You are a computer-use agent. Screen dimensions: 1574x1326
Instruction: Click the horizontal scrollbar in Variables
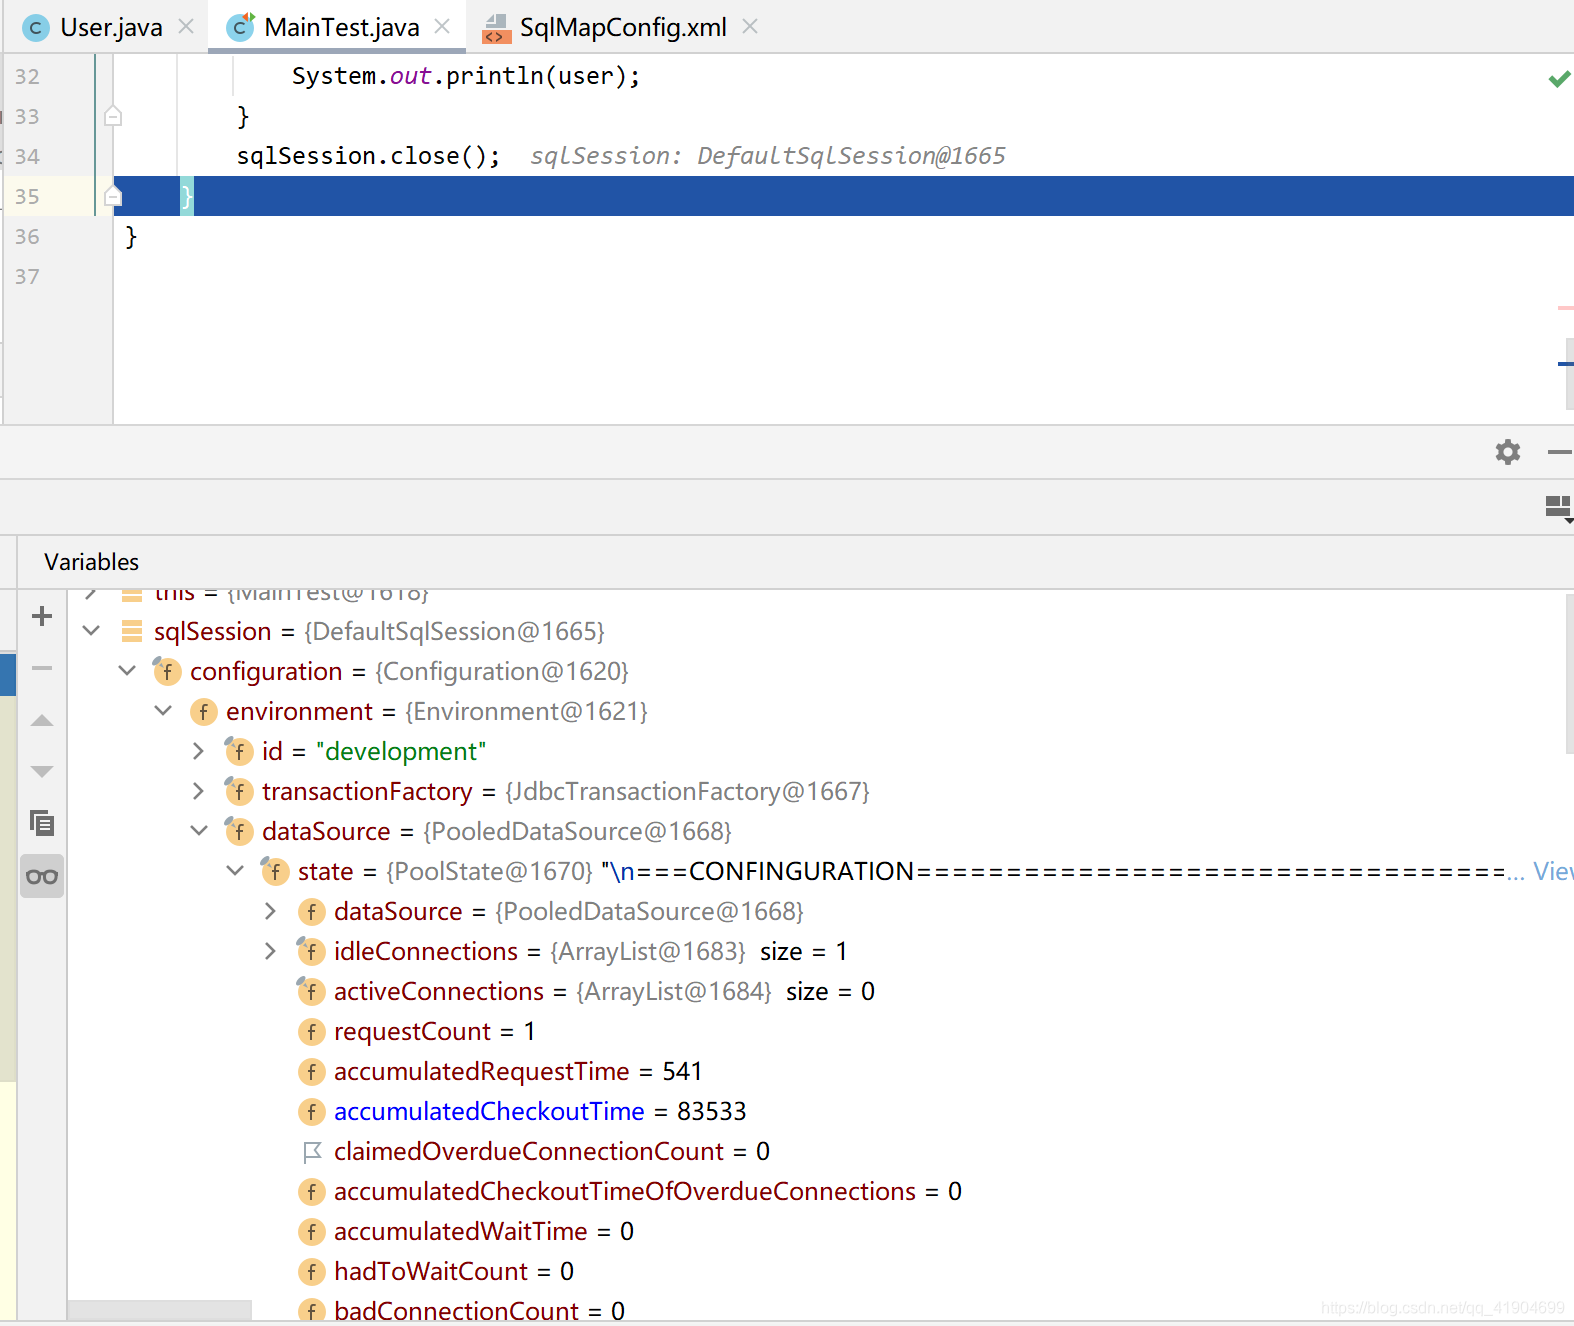160,1310
